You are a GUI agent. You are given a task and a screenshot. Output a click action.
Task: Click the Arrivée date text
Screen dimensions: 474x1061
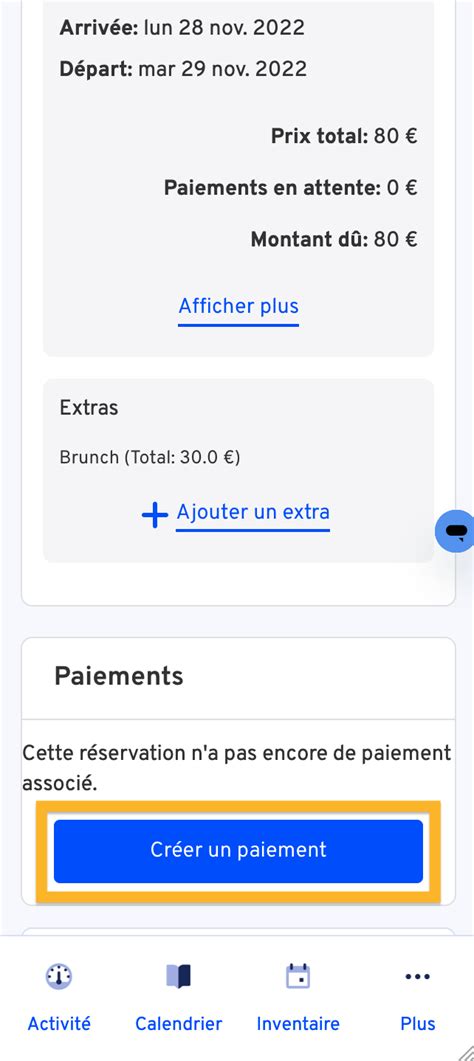tap(182, 28)
